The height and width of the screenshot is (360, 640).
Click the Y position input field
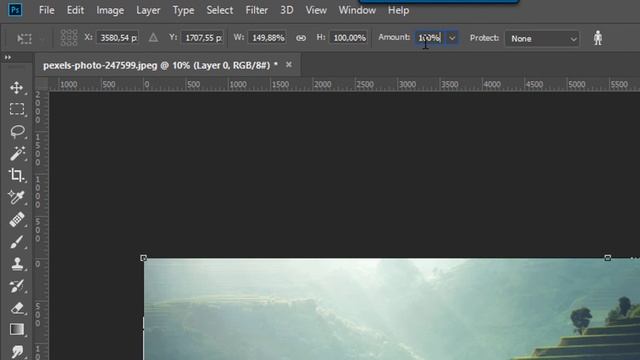(x=202, y=38)
